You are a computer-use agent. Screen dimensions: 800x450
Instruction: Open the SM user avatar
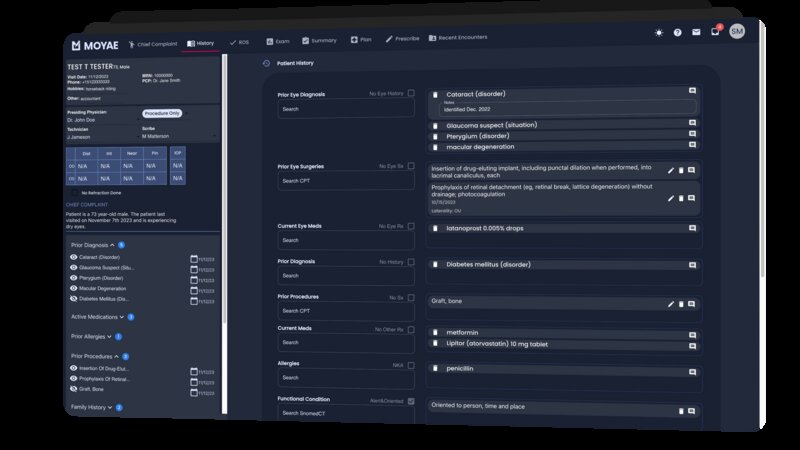pyautogui.click(x=737, y=32)
